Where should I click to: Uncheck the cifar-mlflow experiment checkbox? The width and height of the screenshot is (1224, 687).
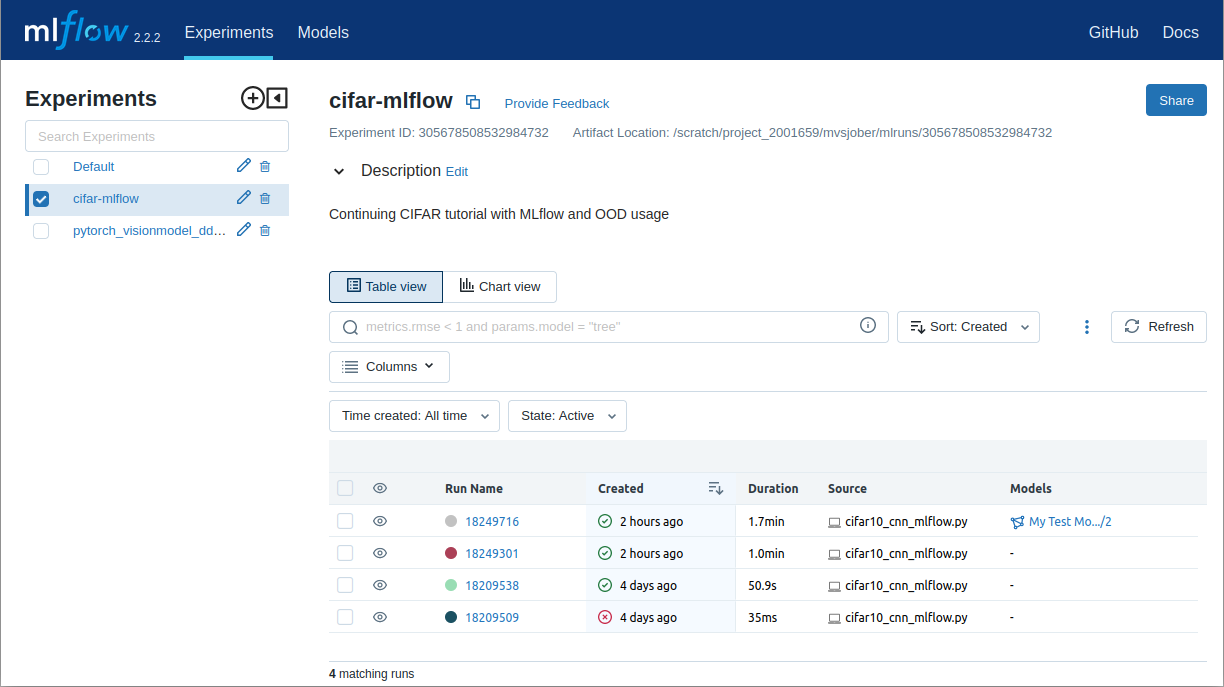[x=41, y=198]
